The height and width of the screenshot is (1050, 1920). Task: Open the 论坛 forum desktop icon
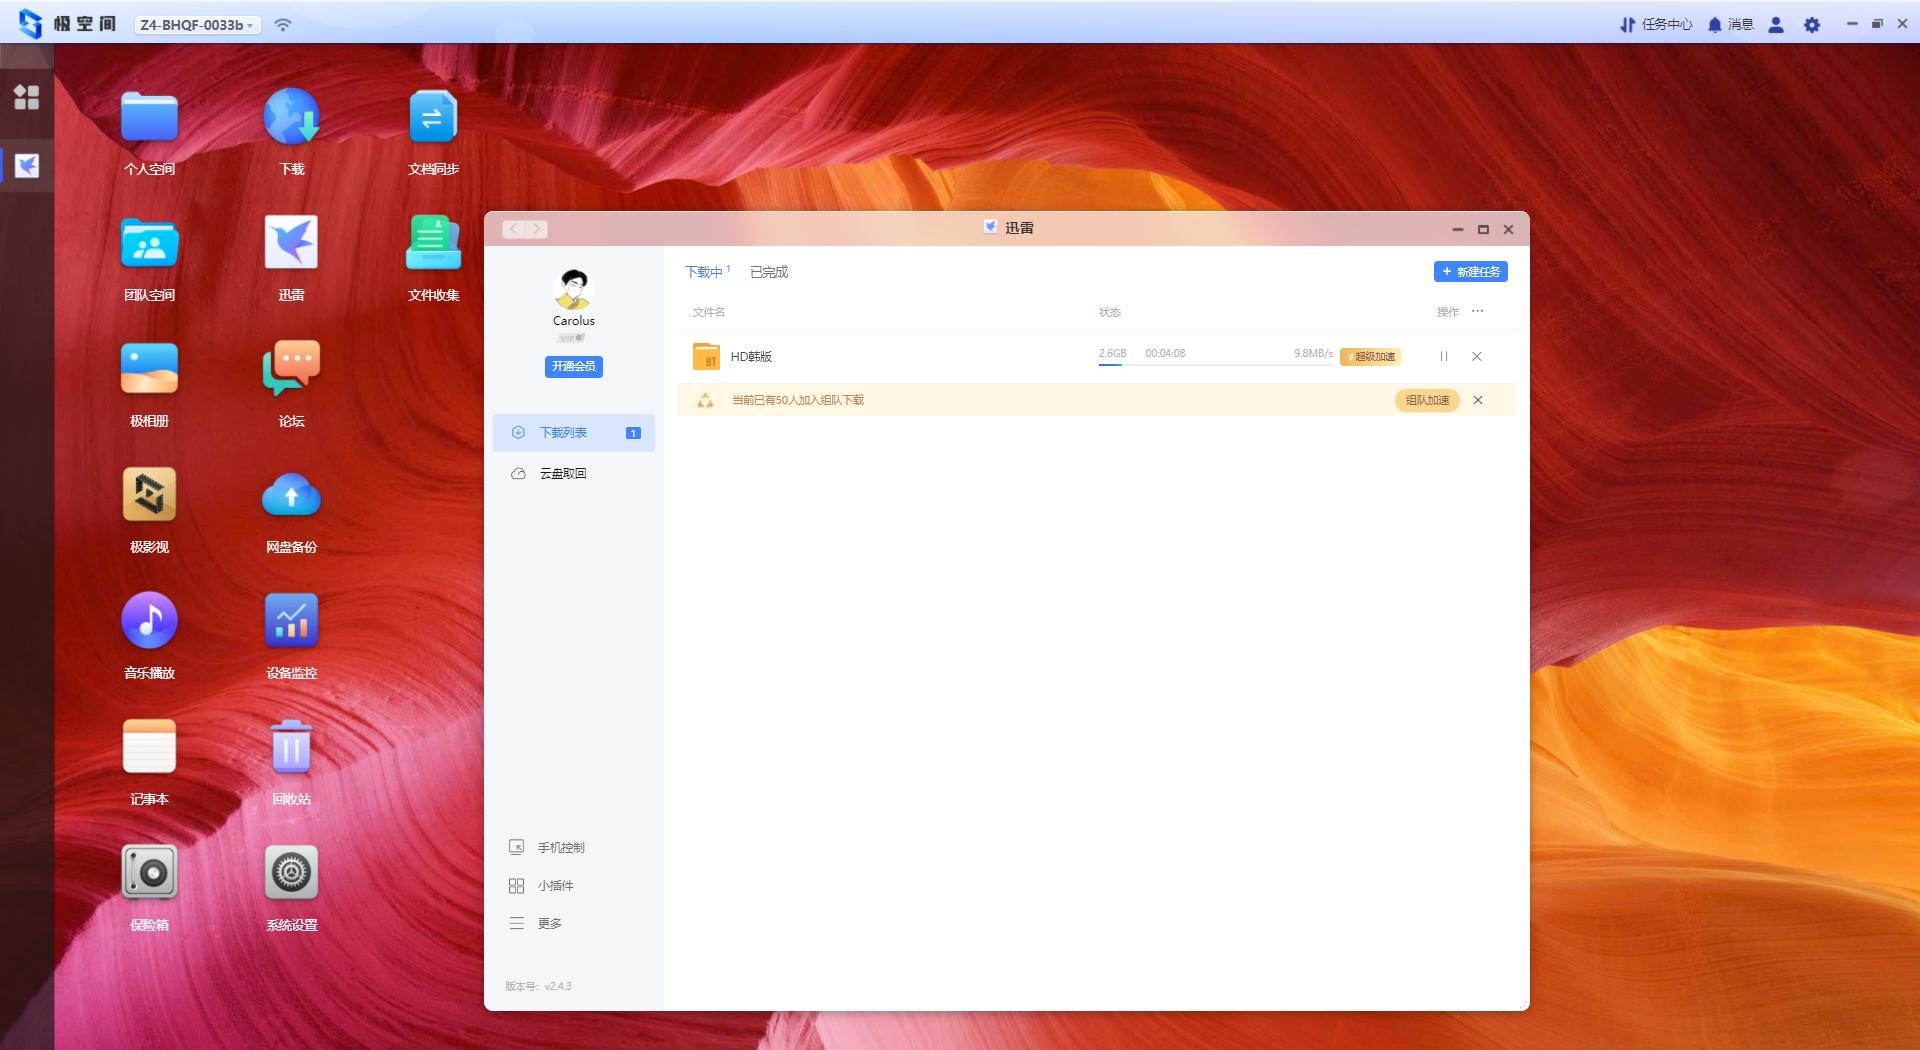(x=291, y=369)
